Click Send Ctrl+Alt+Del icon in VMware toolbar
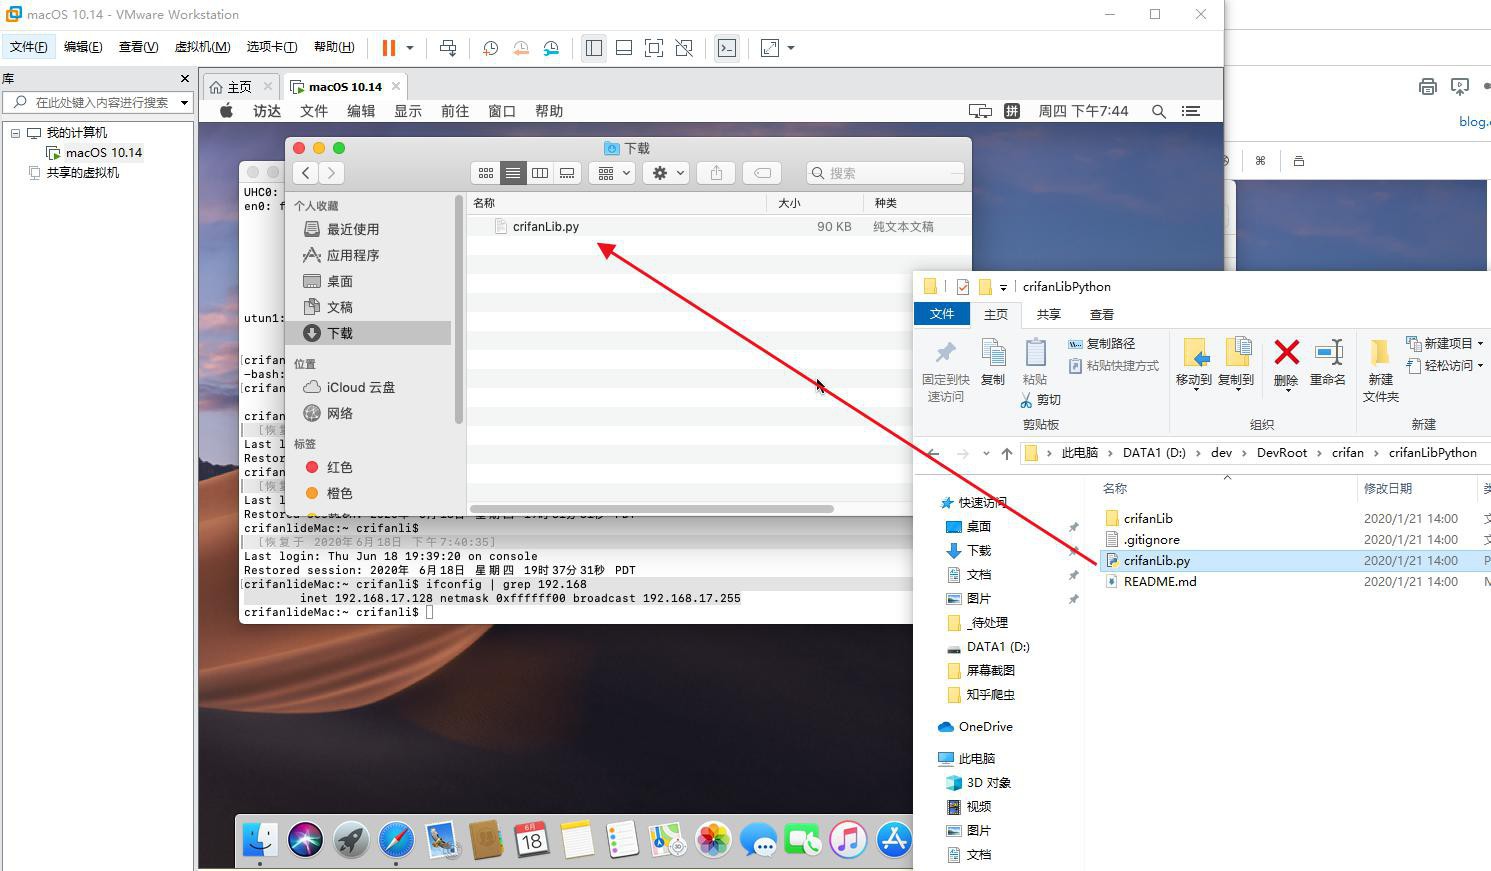Screen dimensions: 1491x871 (448, 48)
